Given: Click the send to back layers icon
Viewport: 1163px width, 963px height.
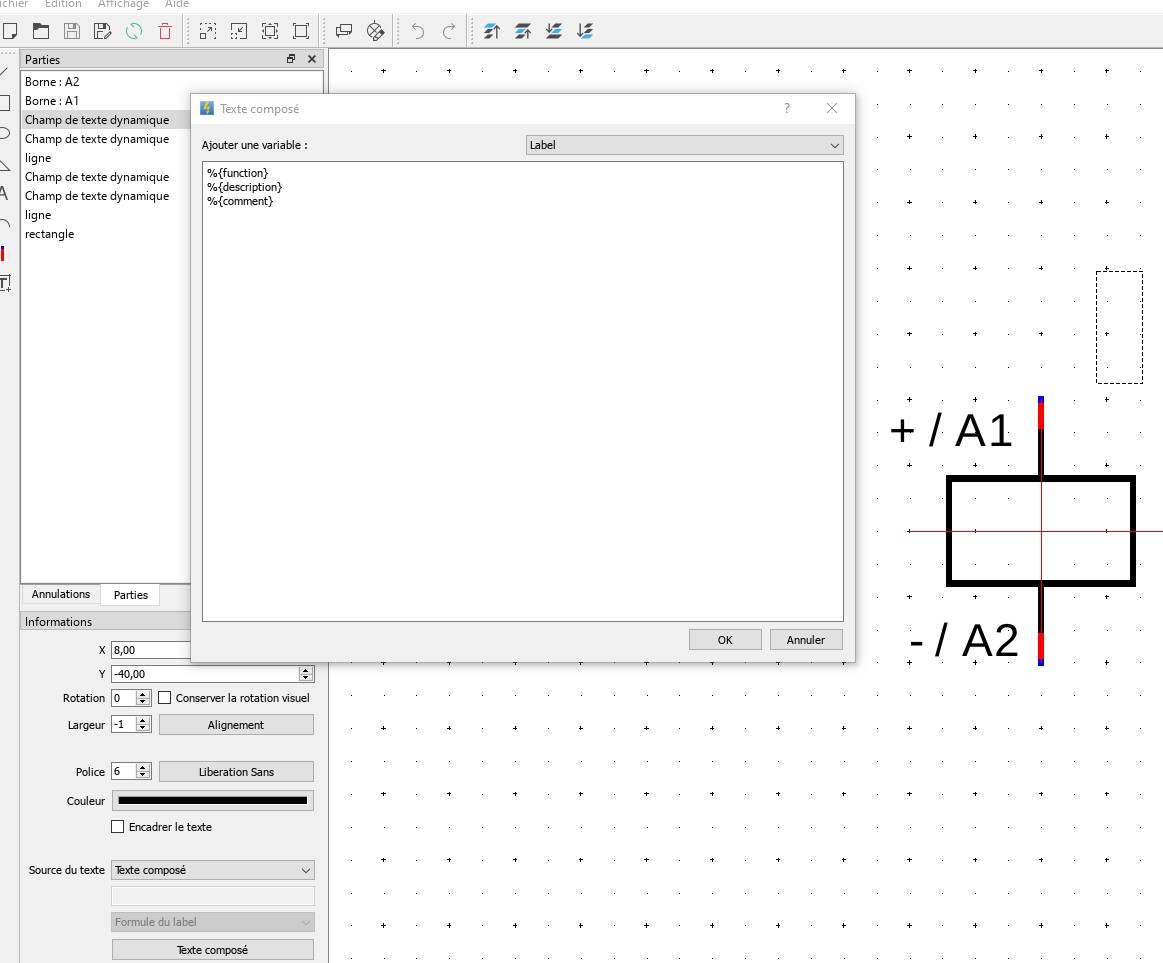Looking at the screenshot, I should (x=585, y=31).
